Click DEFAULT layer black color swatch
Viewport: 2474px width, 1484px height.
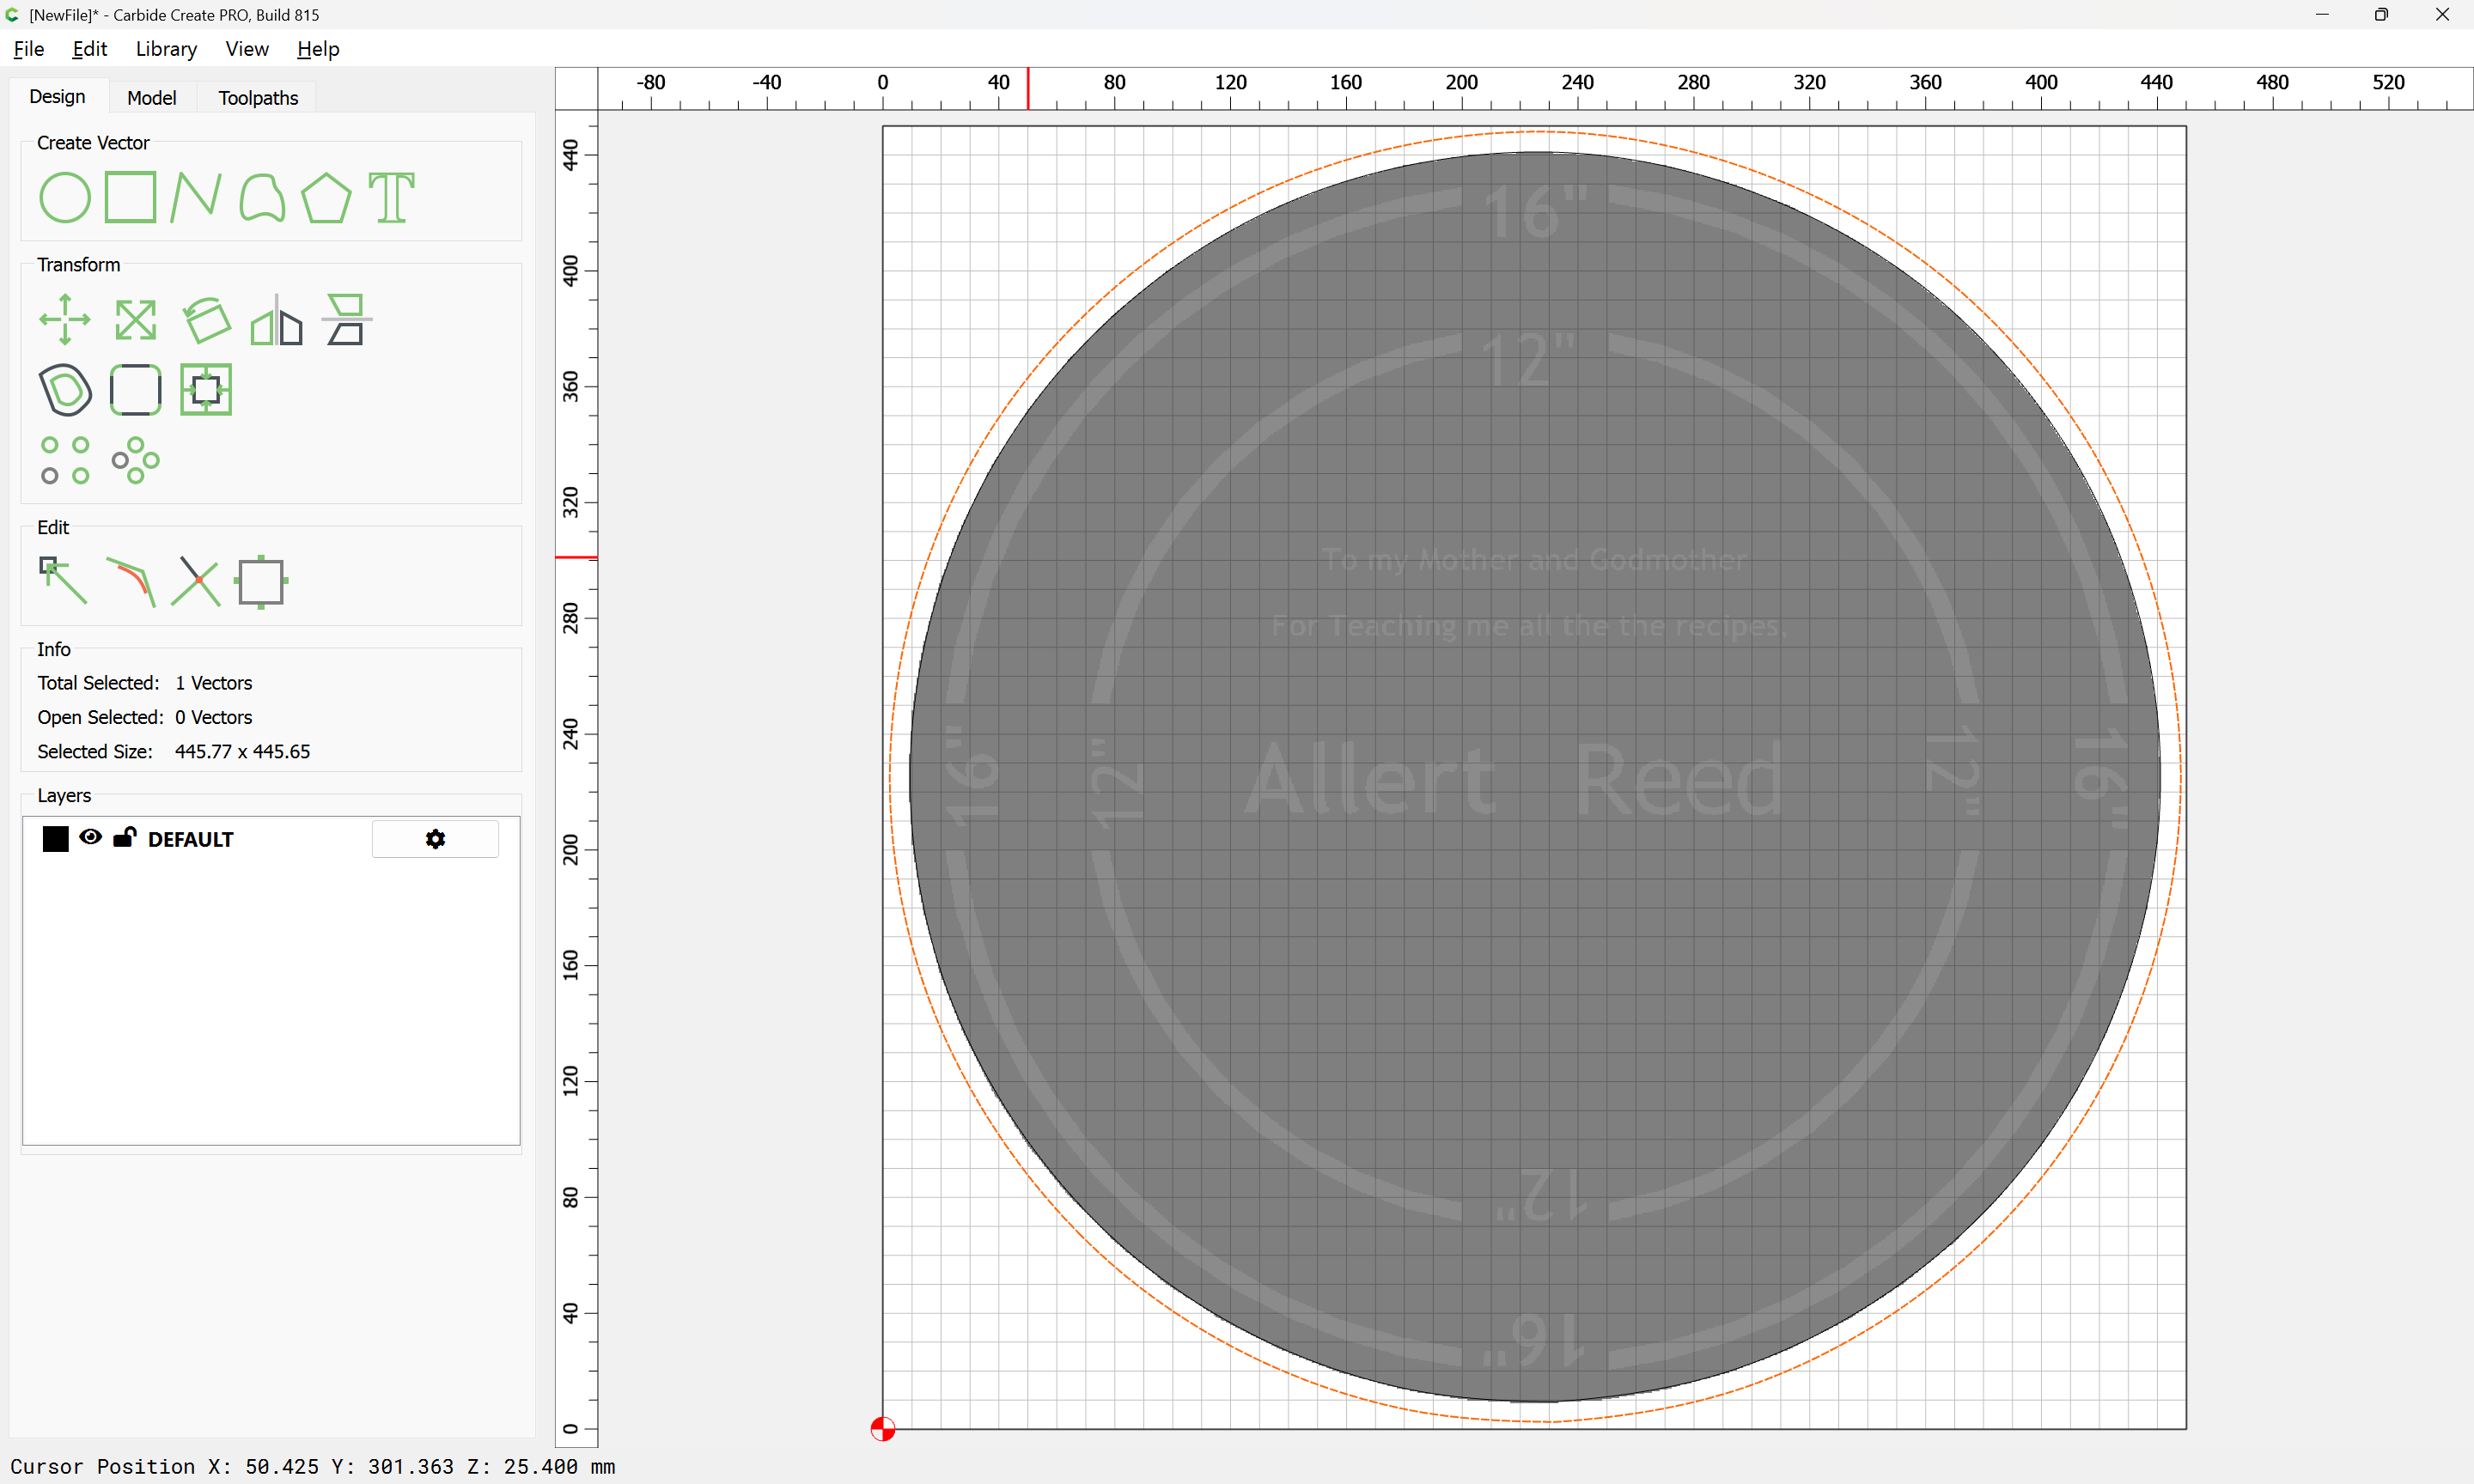coord(56,839)
